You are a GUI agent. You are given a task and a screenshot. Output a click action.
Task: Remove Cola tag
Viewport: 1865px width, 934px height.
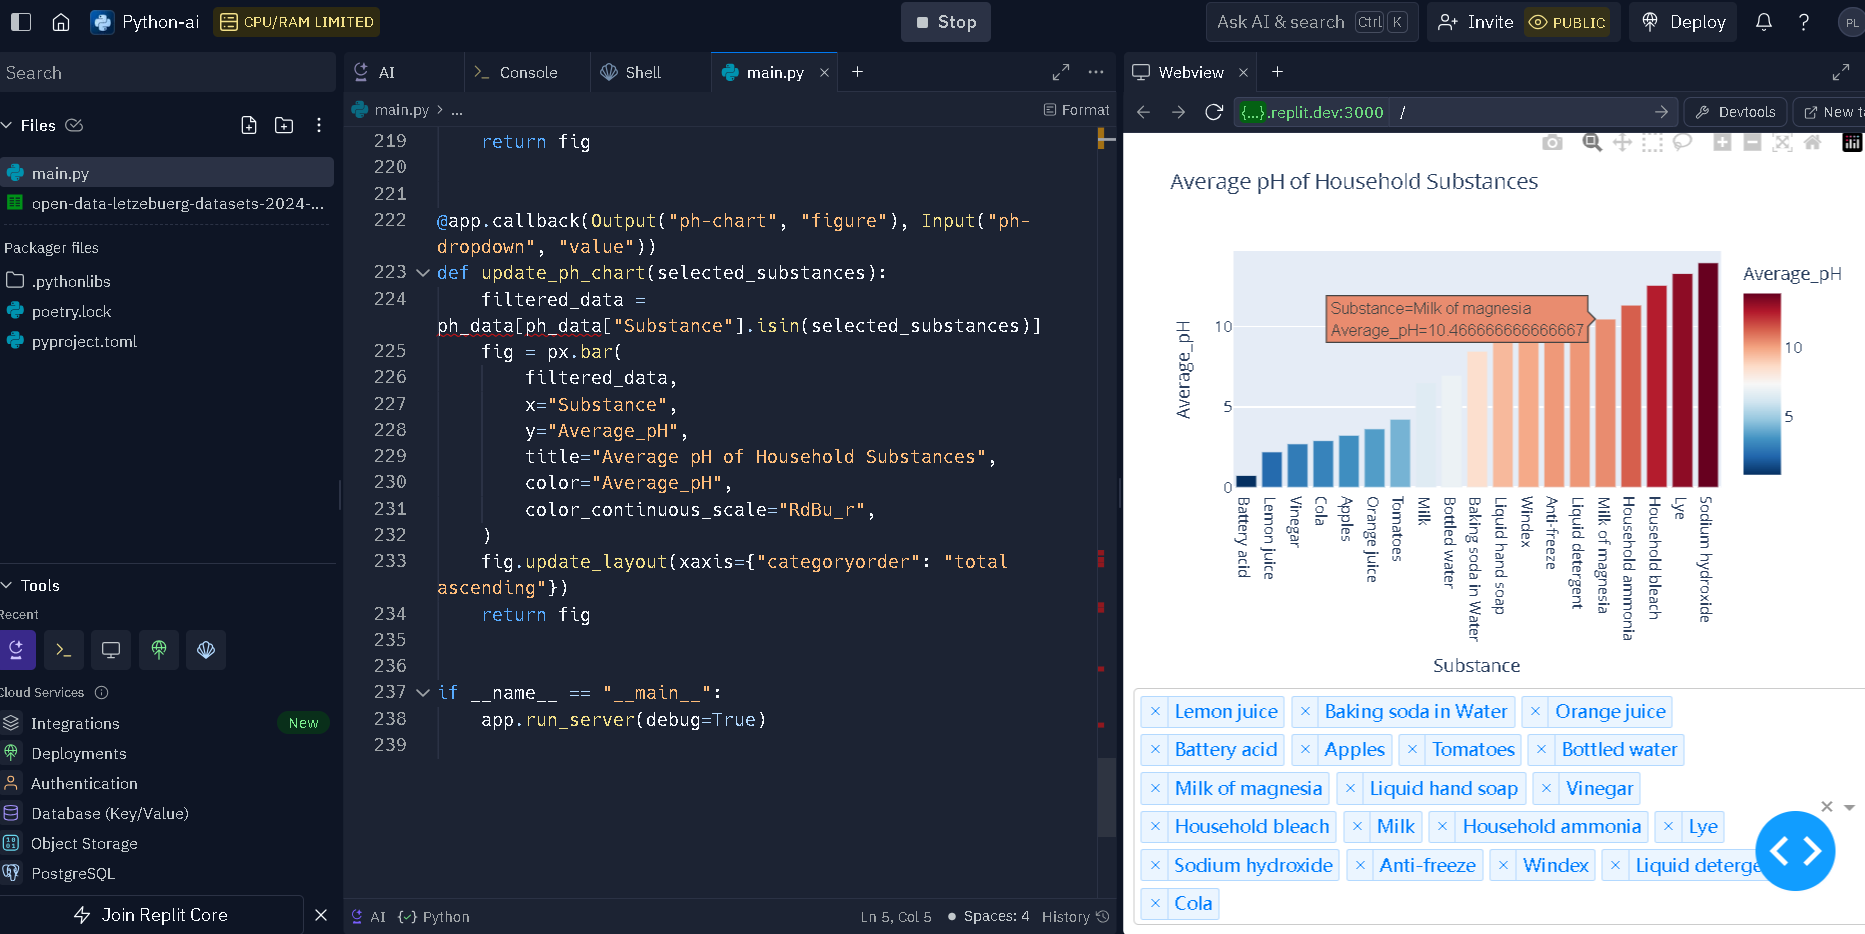click(1155, 904)
